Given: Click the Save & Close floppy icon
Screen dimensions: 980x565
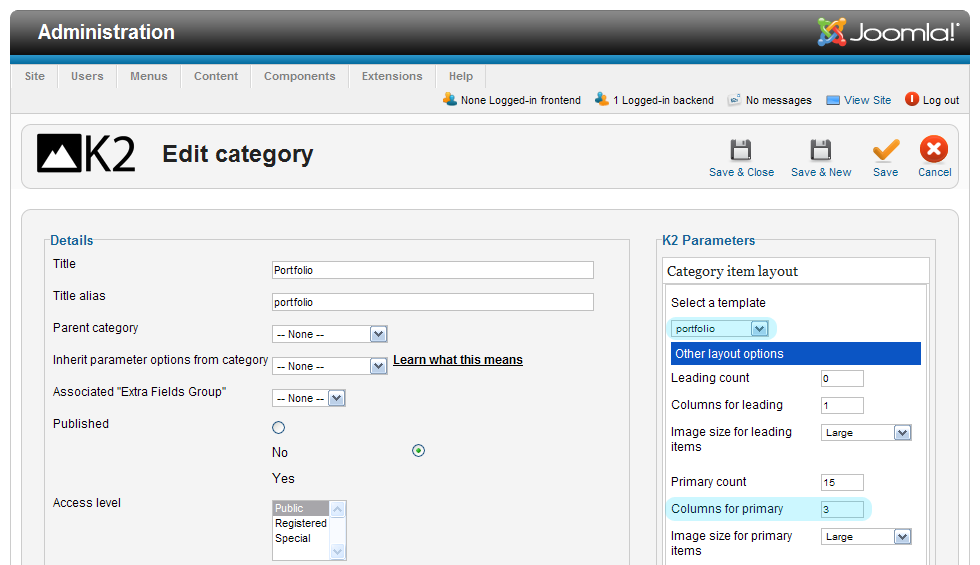Looking at the screenshot, I should tap(741, 151).
